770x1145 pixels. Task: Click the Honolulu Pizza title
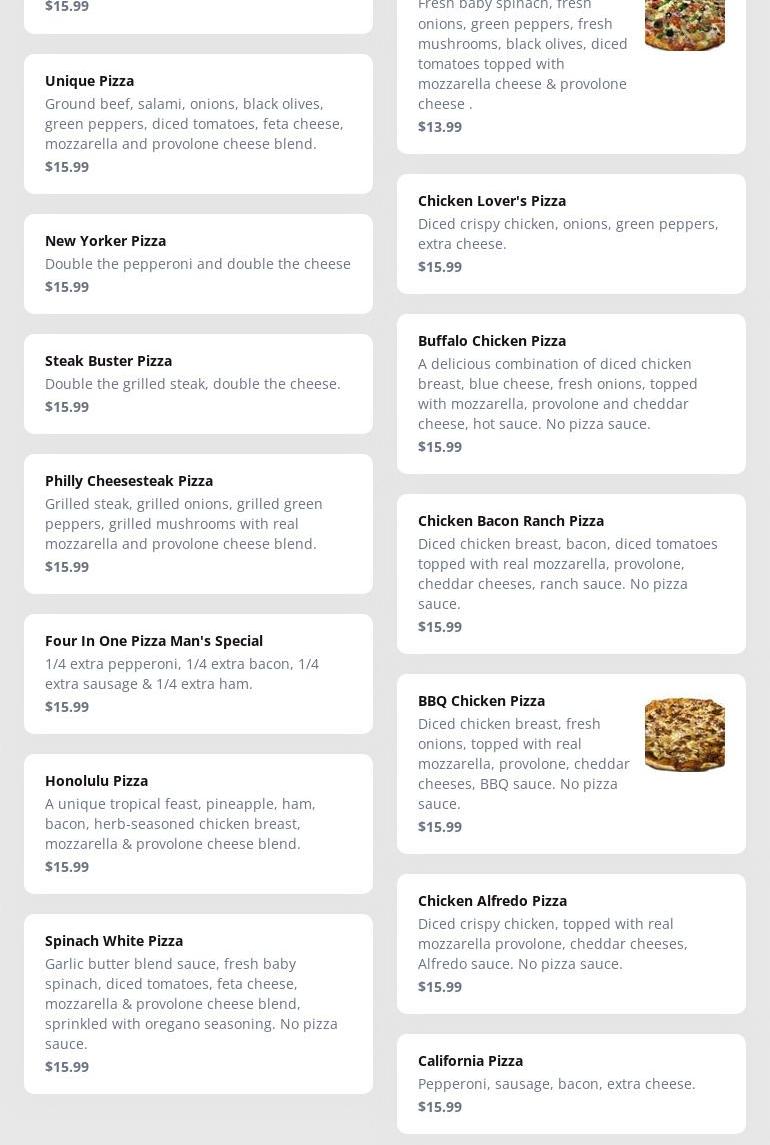[96, 781]
